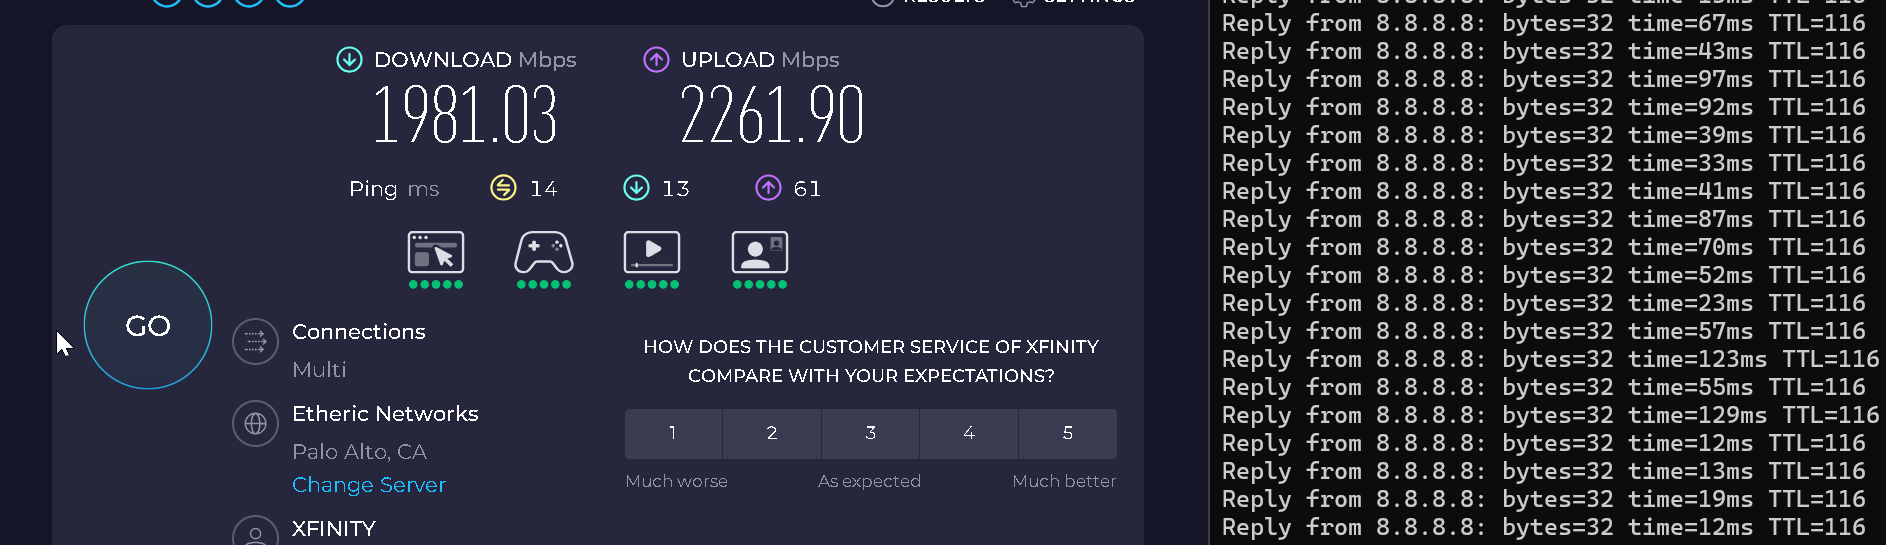Select rating 3, As expected
Screen dimensions: 1886x545
pyautogui.click(x=870, y=433)
